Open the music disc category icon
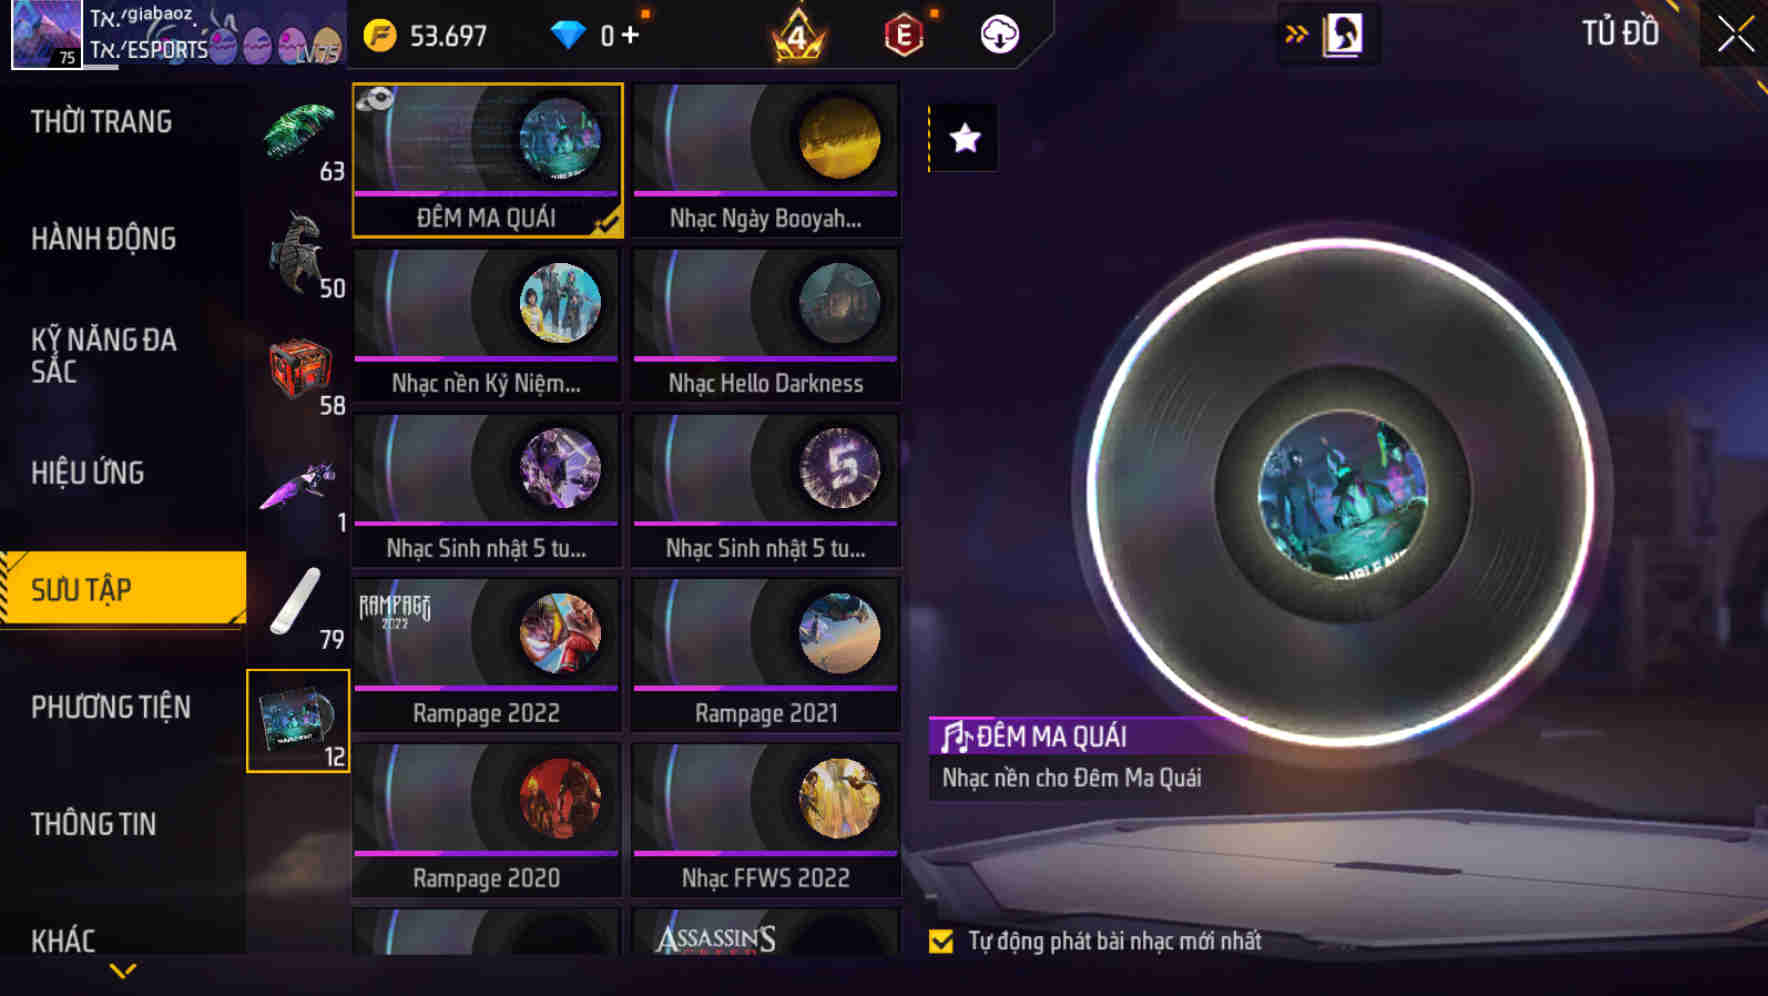Viewport: 1768px width, 996px height. pos(298,721)
